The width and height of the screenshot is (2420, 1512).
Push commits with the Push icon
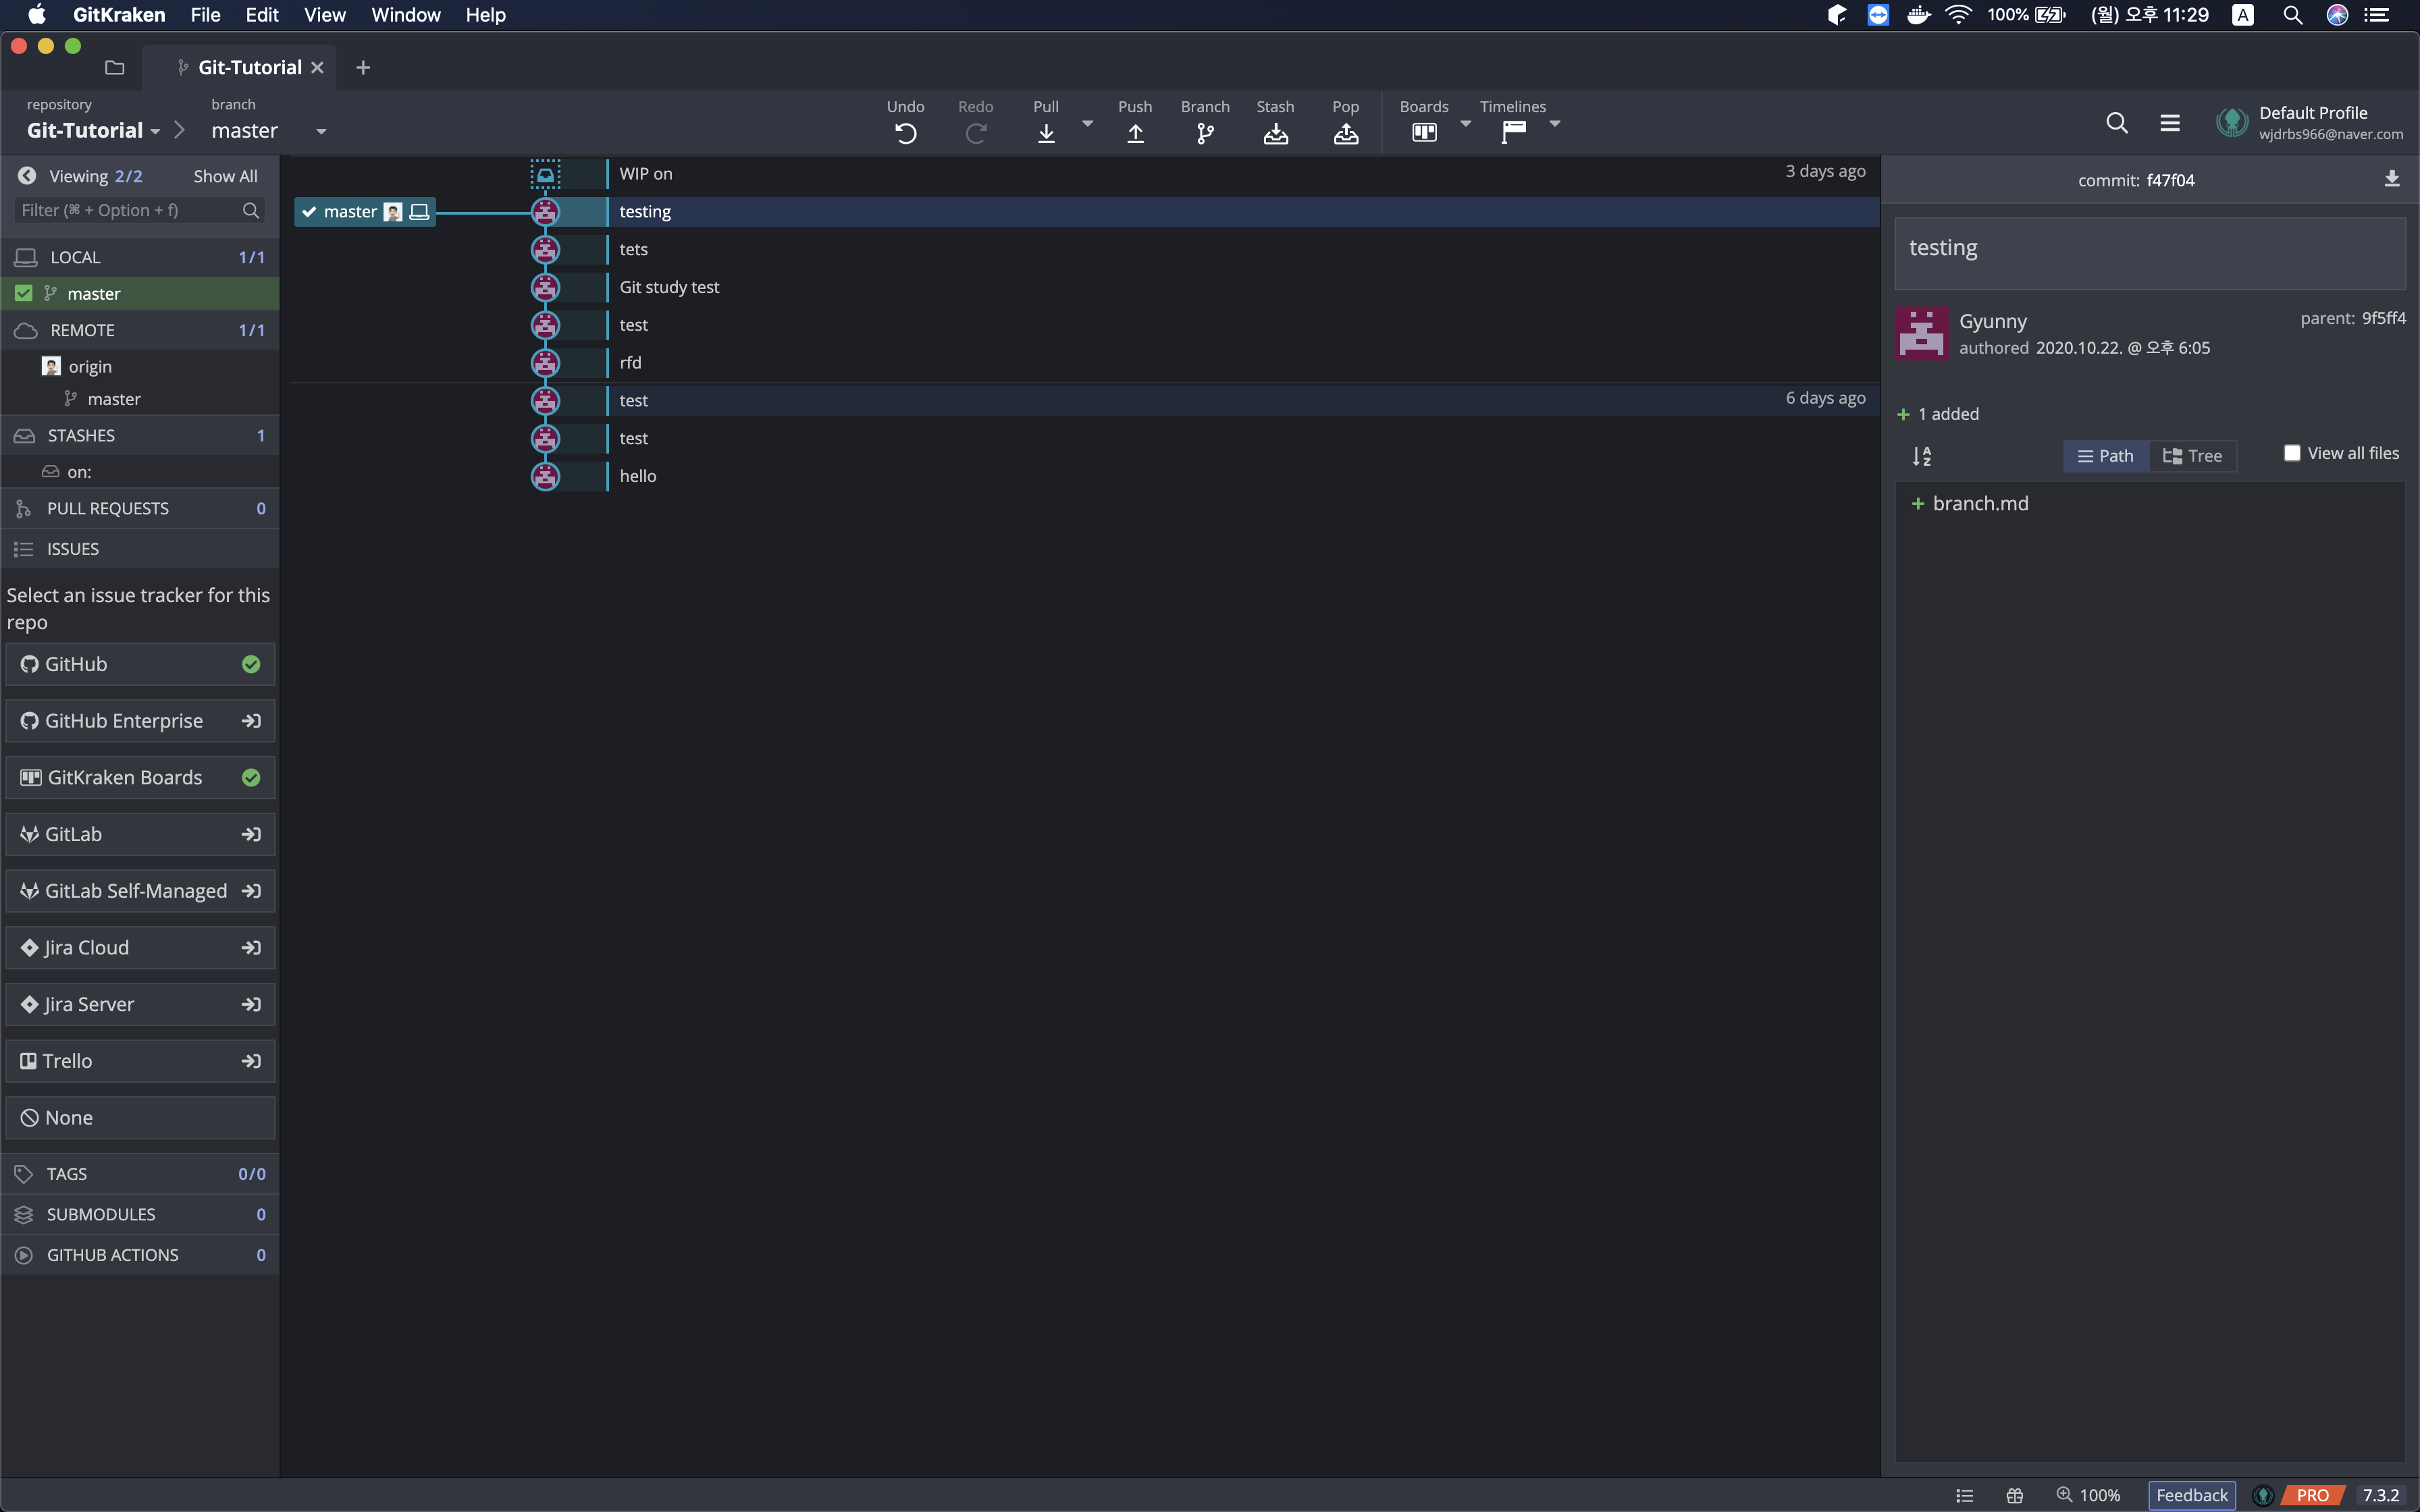1135,133
